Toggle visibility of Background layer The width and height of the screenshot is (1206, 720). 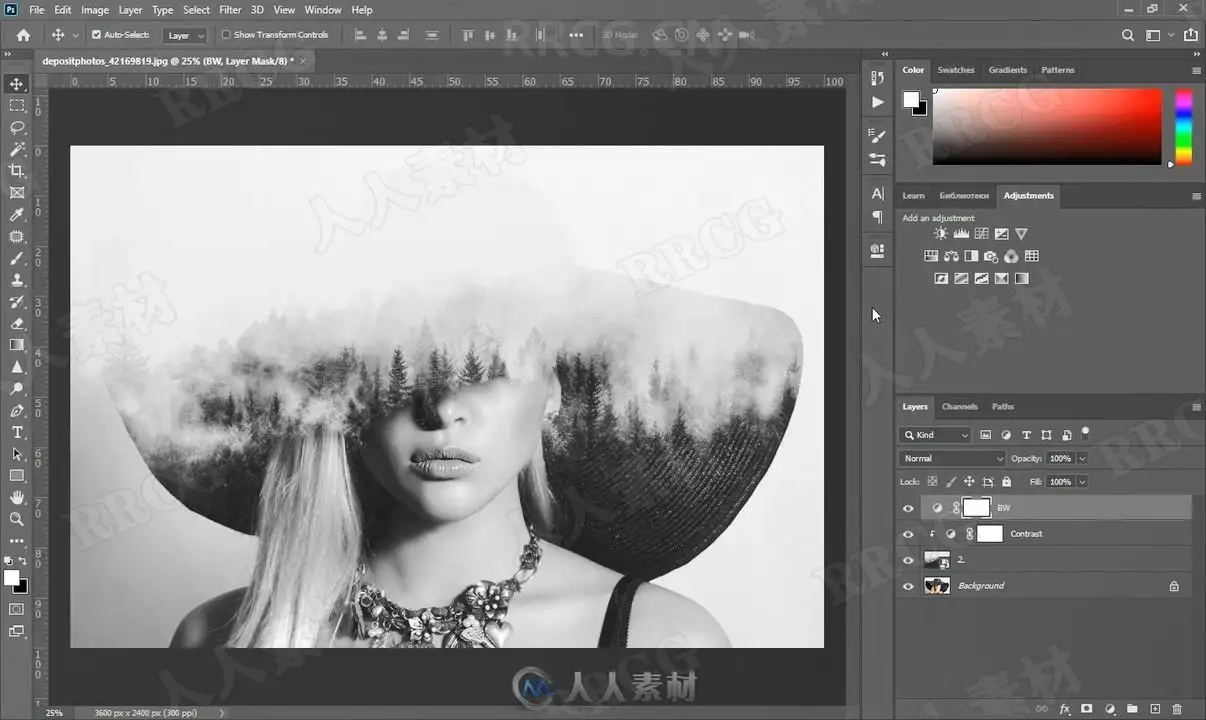point(908,586)
